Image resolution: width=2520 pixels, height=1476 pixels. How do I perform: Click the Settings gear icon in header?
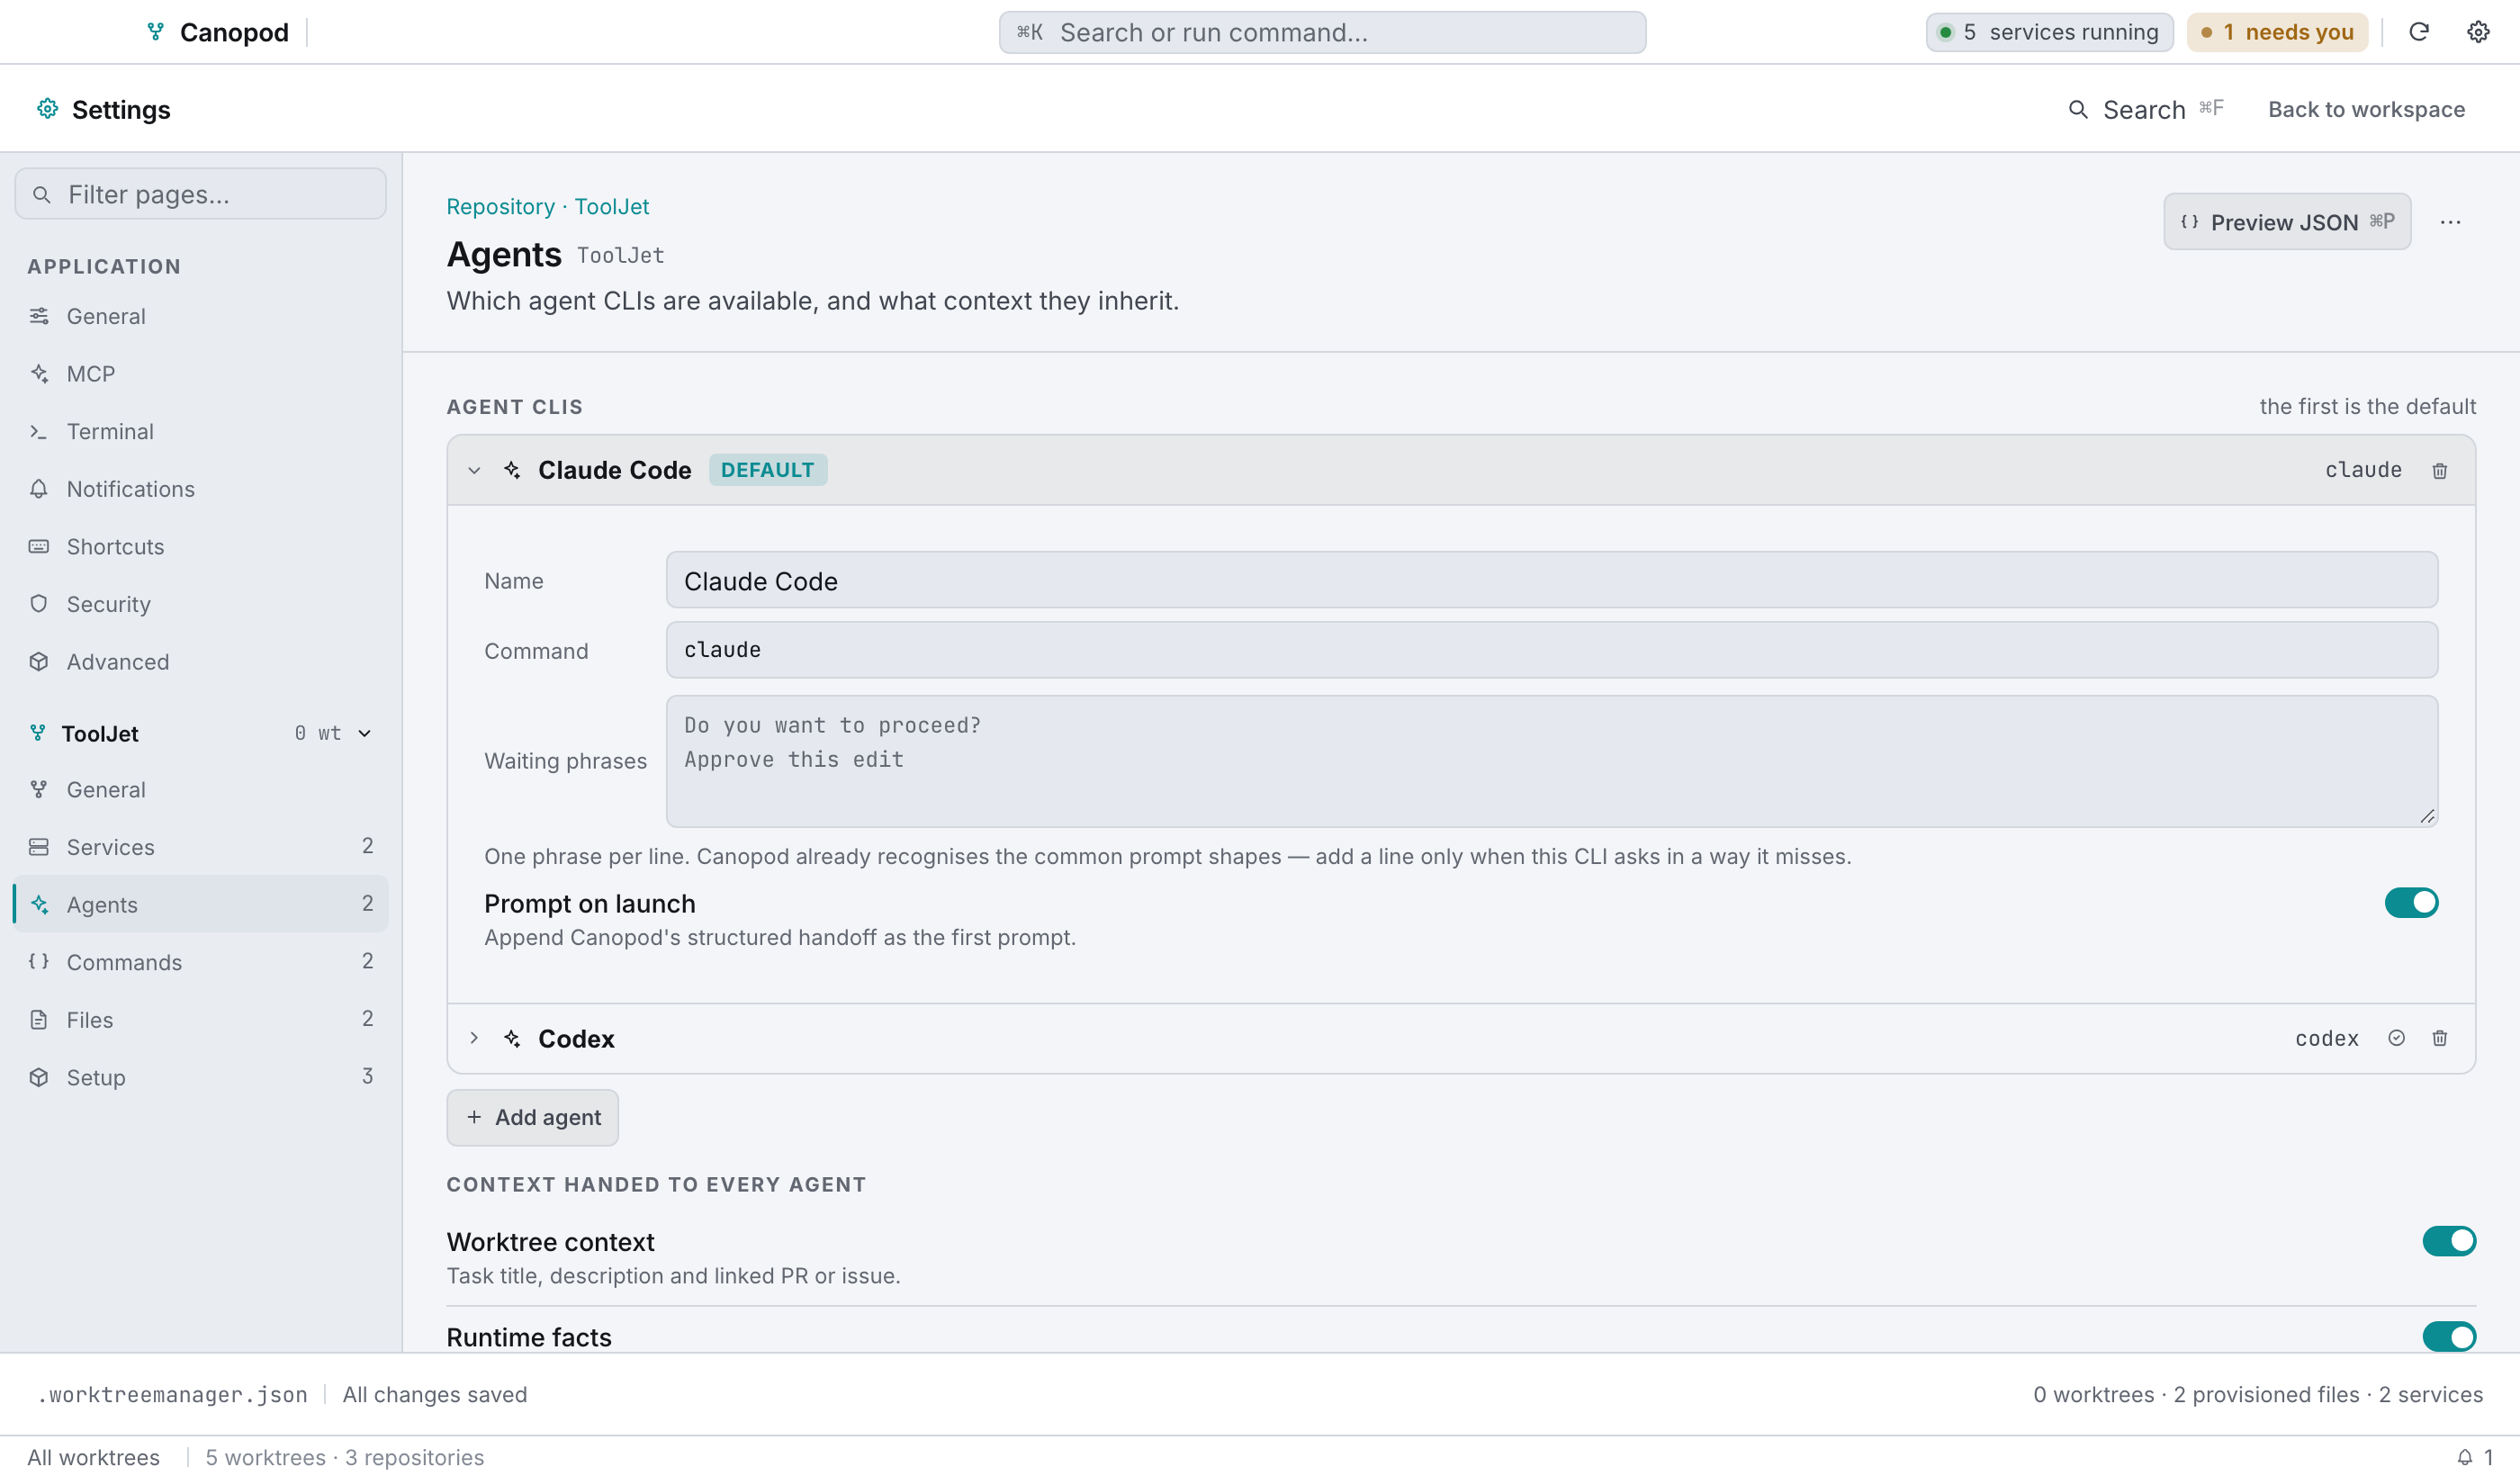point(47,108)
